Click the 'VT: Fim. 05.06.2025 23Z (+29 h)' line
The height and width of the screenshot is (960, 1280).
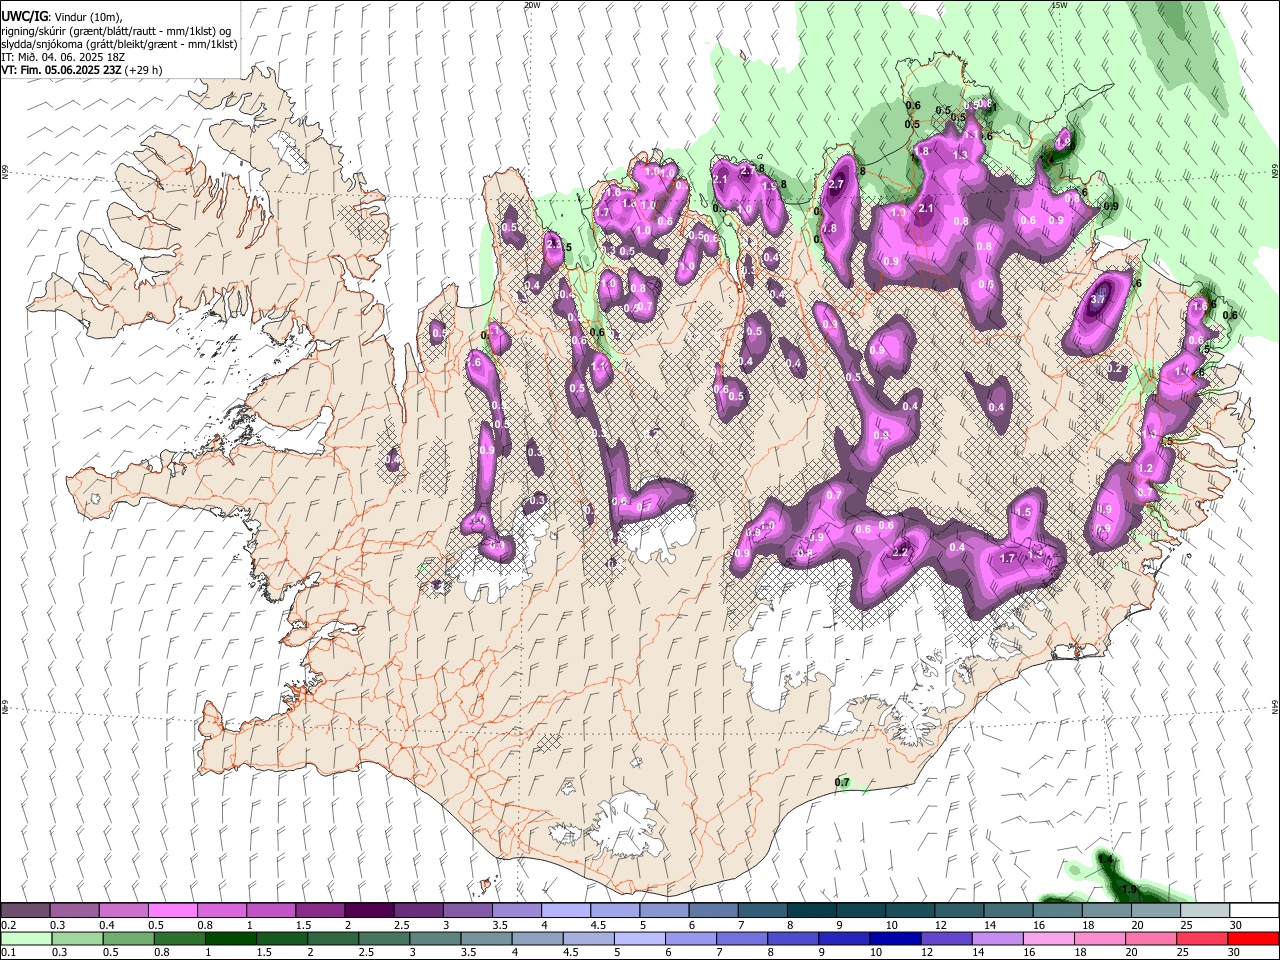coord(81,70)
